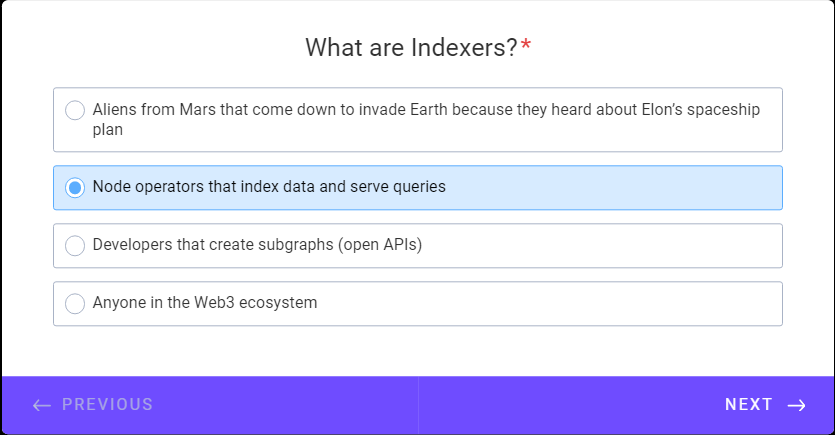Image resolution: width=835 pixels, height=435 pixels.
Task: Click the '(open APIs)' text
Action: (x=380, y=244)
